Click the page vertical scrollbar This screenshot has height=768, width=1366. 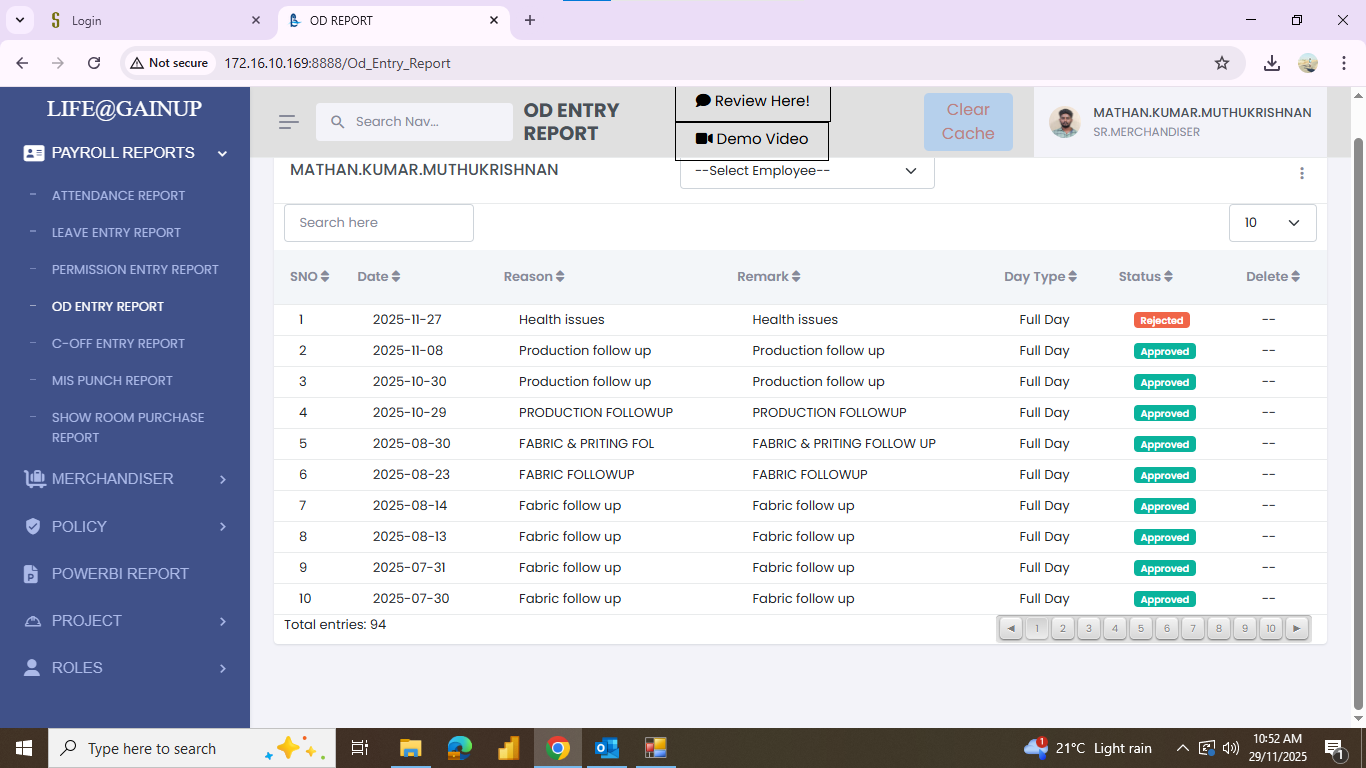click(x=1357, y=400)
